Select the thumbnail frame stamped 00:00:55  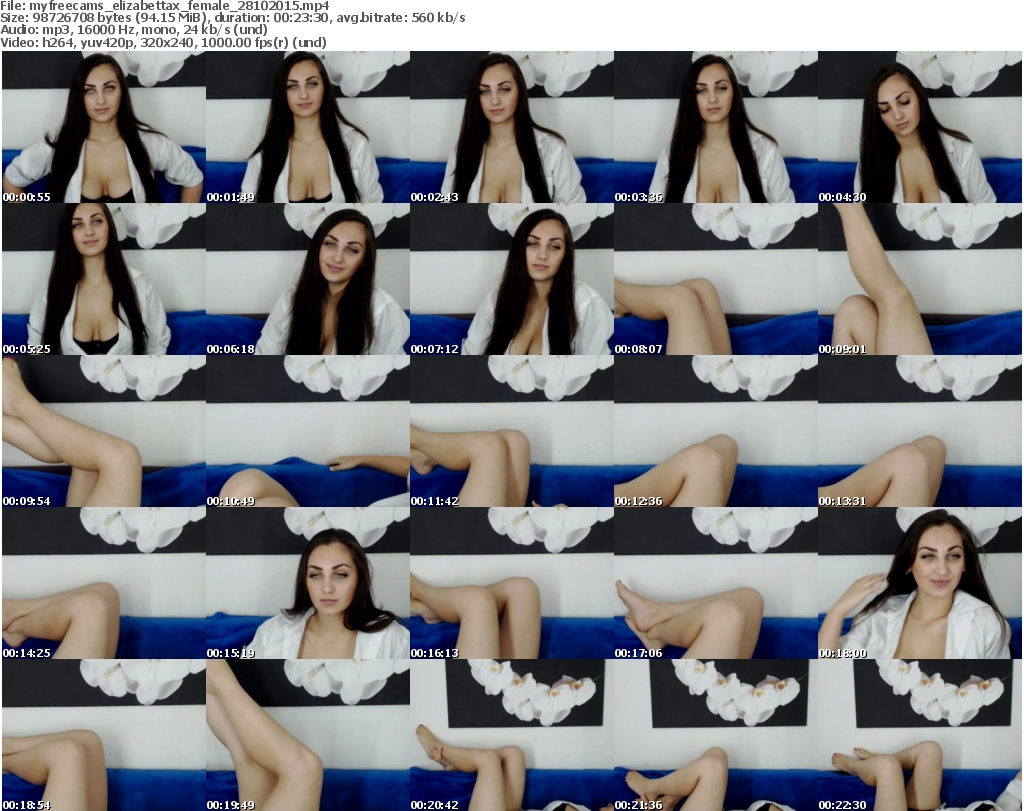coord(104,127)
